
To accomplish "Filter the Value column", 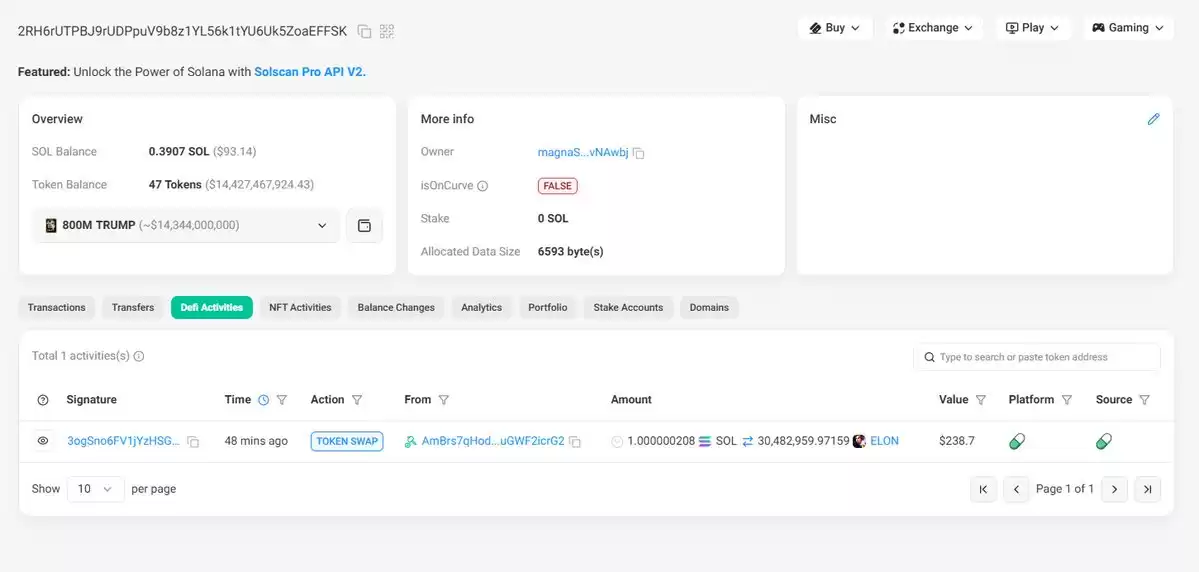I will tap(981, 400).
